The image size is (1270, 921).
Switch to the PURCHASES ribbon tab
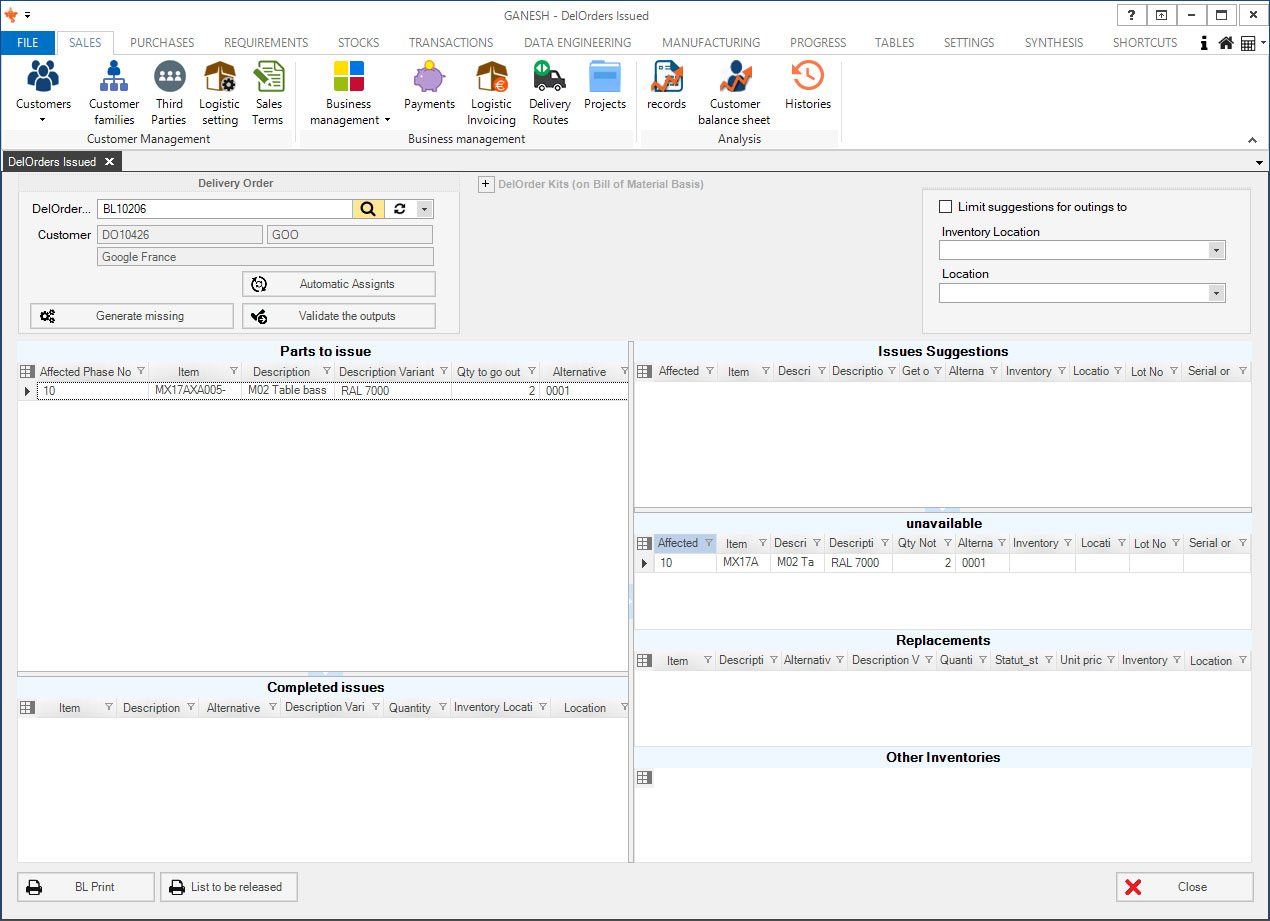(x=162, y=43)
